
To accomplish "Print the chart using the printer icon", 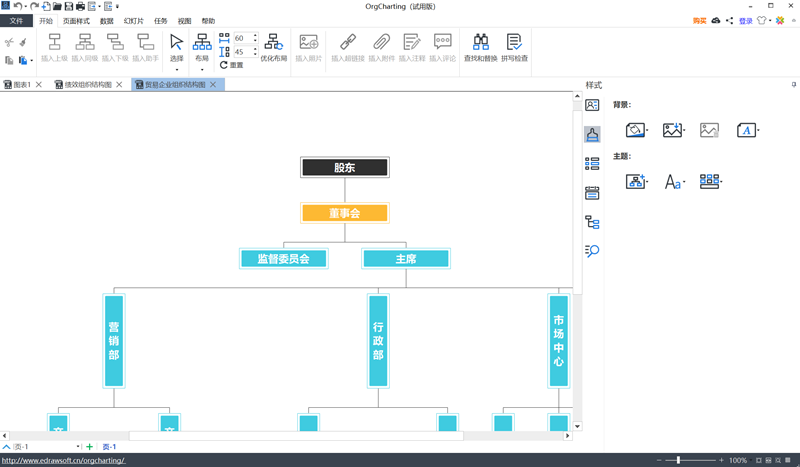I will [80, 6].
